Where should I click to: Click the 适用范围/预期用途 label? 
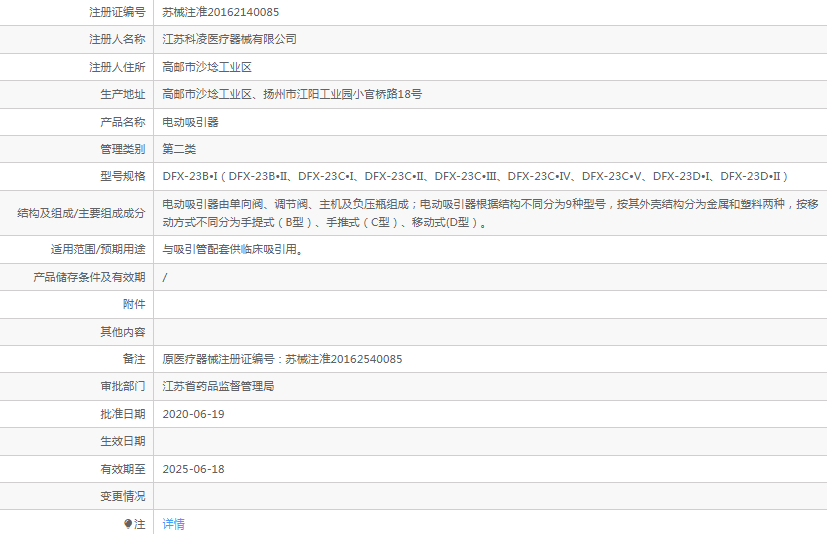point(98,250)
